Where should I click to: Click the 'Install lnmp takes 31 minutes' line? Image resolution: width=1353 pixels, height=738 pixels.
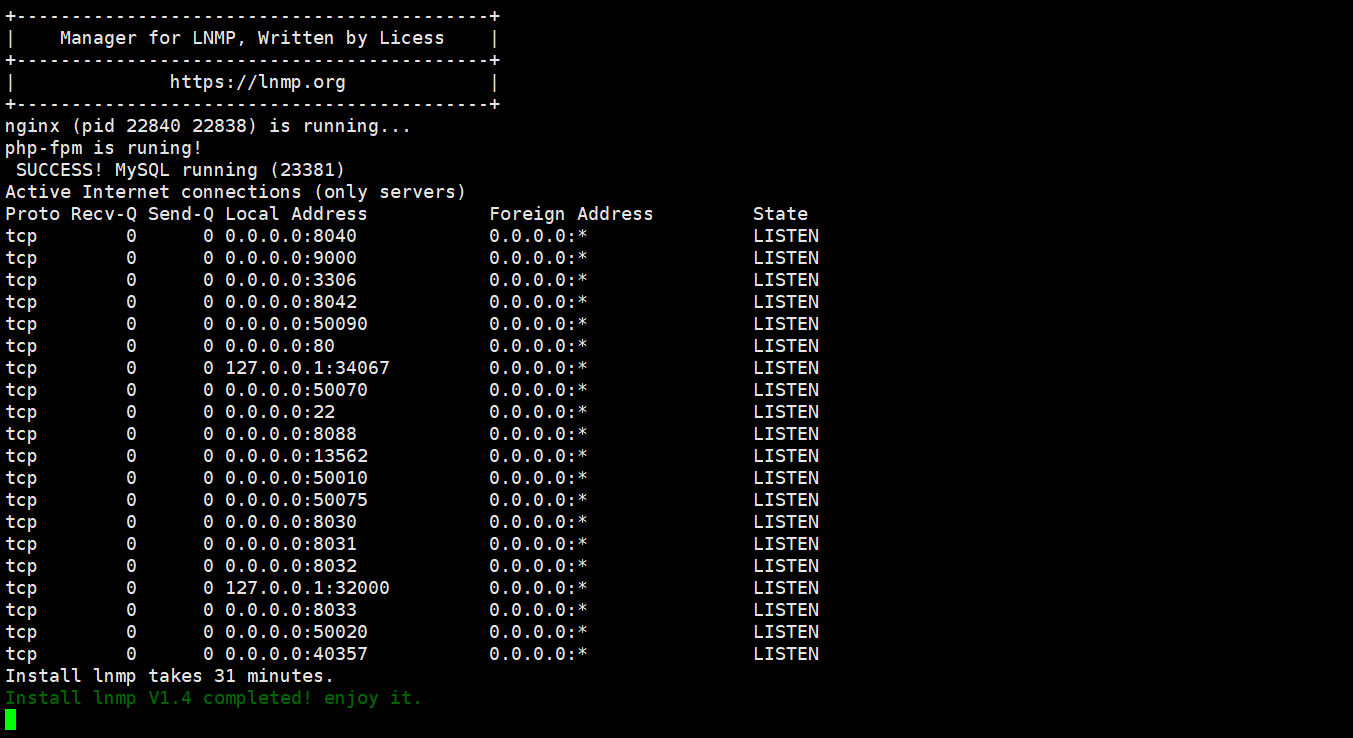169,676
